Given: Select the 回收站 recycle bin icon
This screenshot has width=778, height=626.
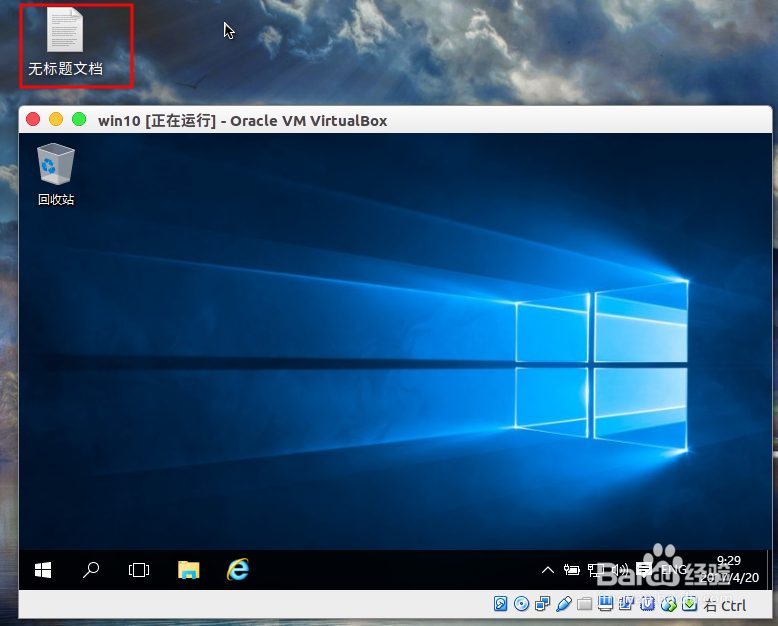Looking at the screenshot, I should 56,174.
